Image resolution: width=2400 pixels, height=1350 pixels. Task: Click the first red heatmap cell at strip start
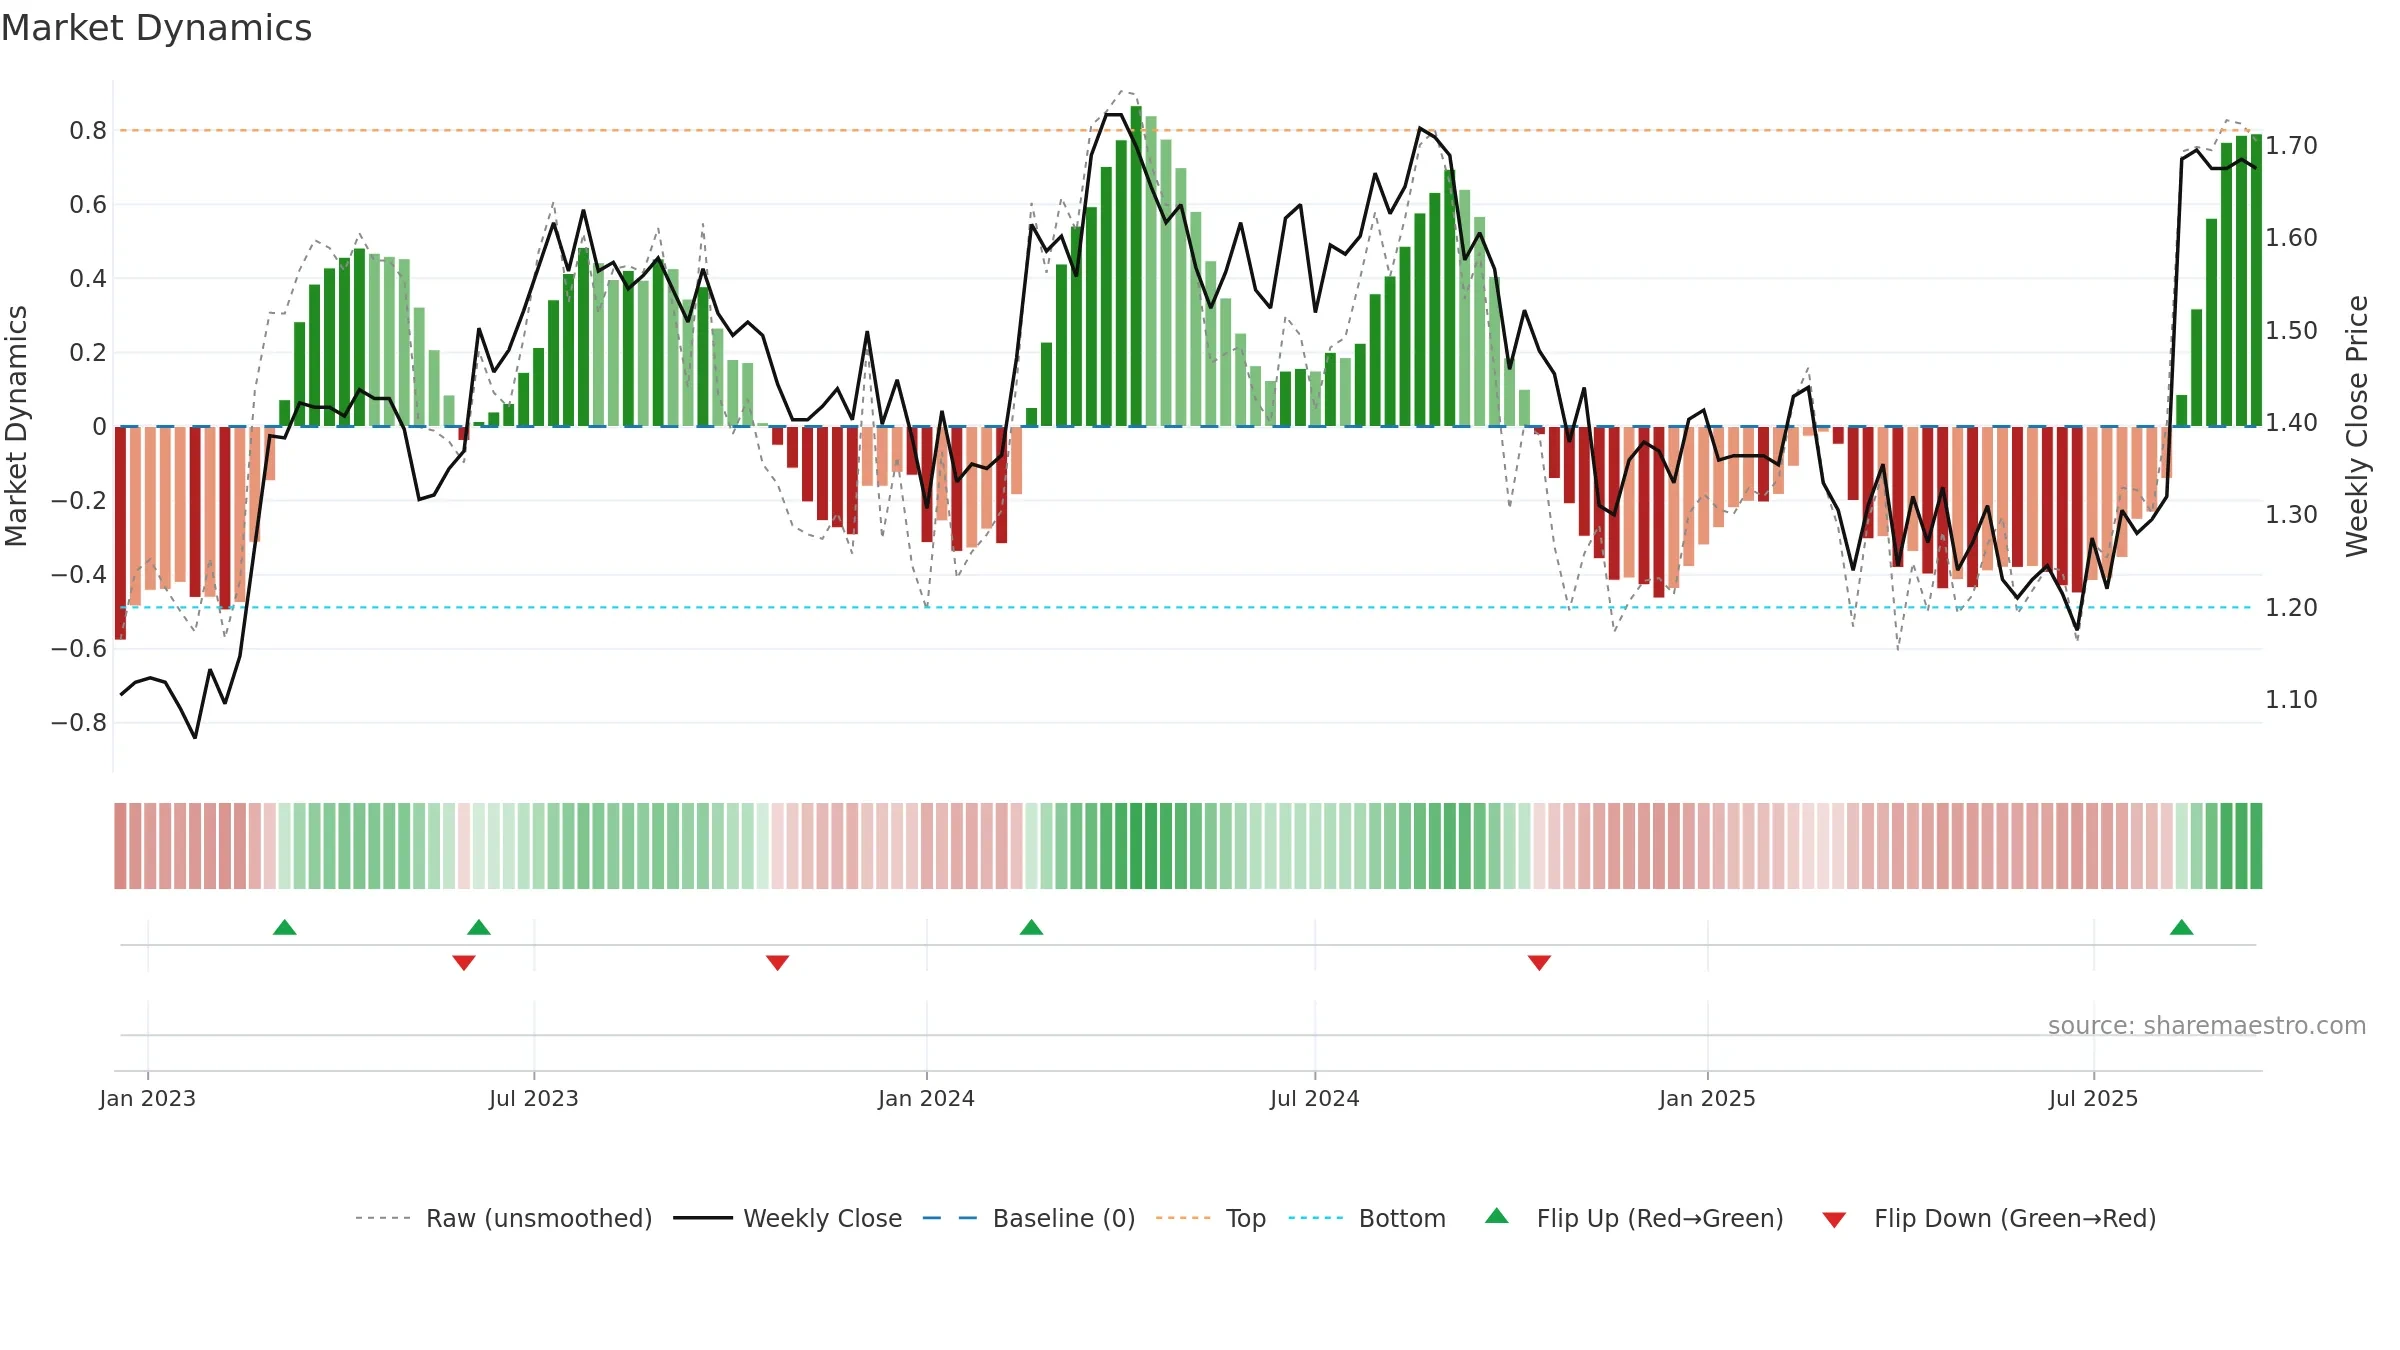pyautogui.click(x=120, y=846)
